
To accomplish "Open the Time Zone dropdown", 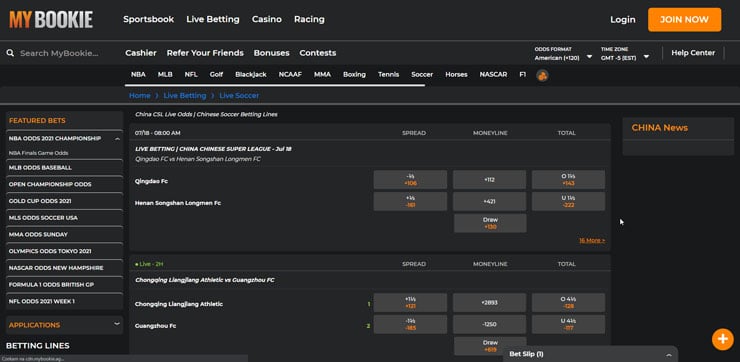I will click(625, 54).
